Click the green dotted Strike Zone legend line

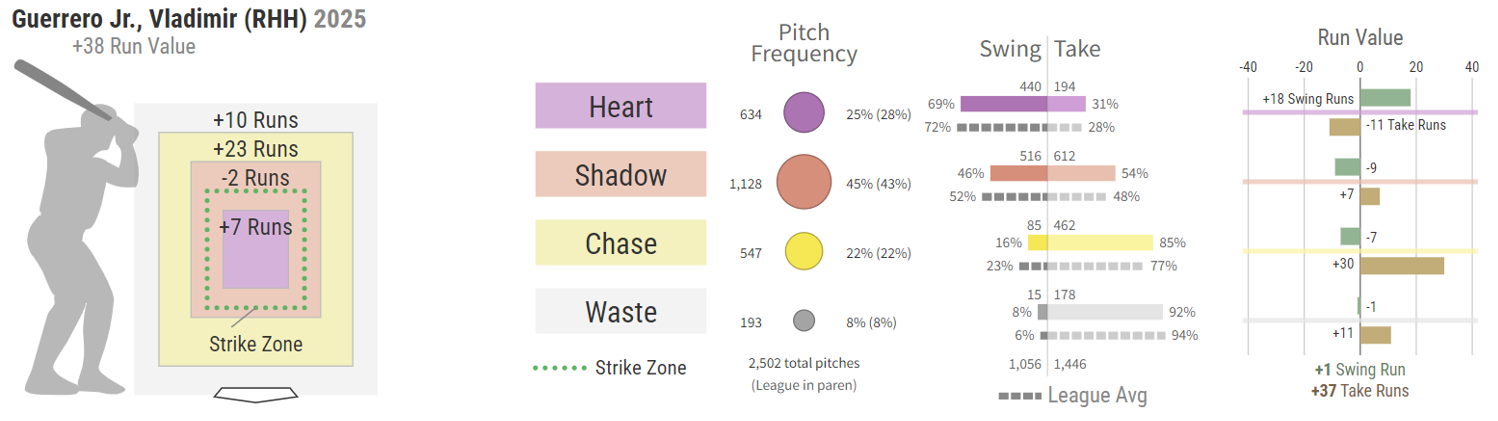tap(560, 368)
